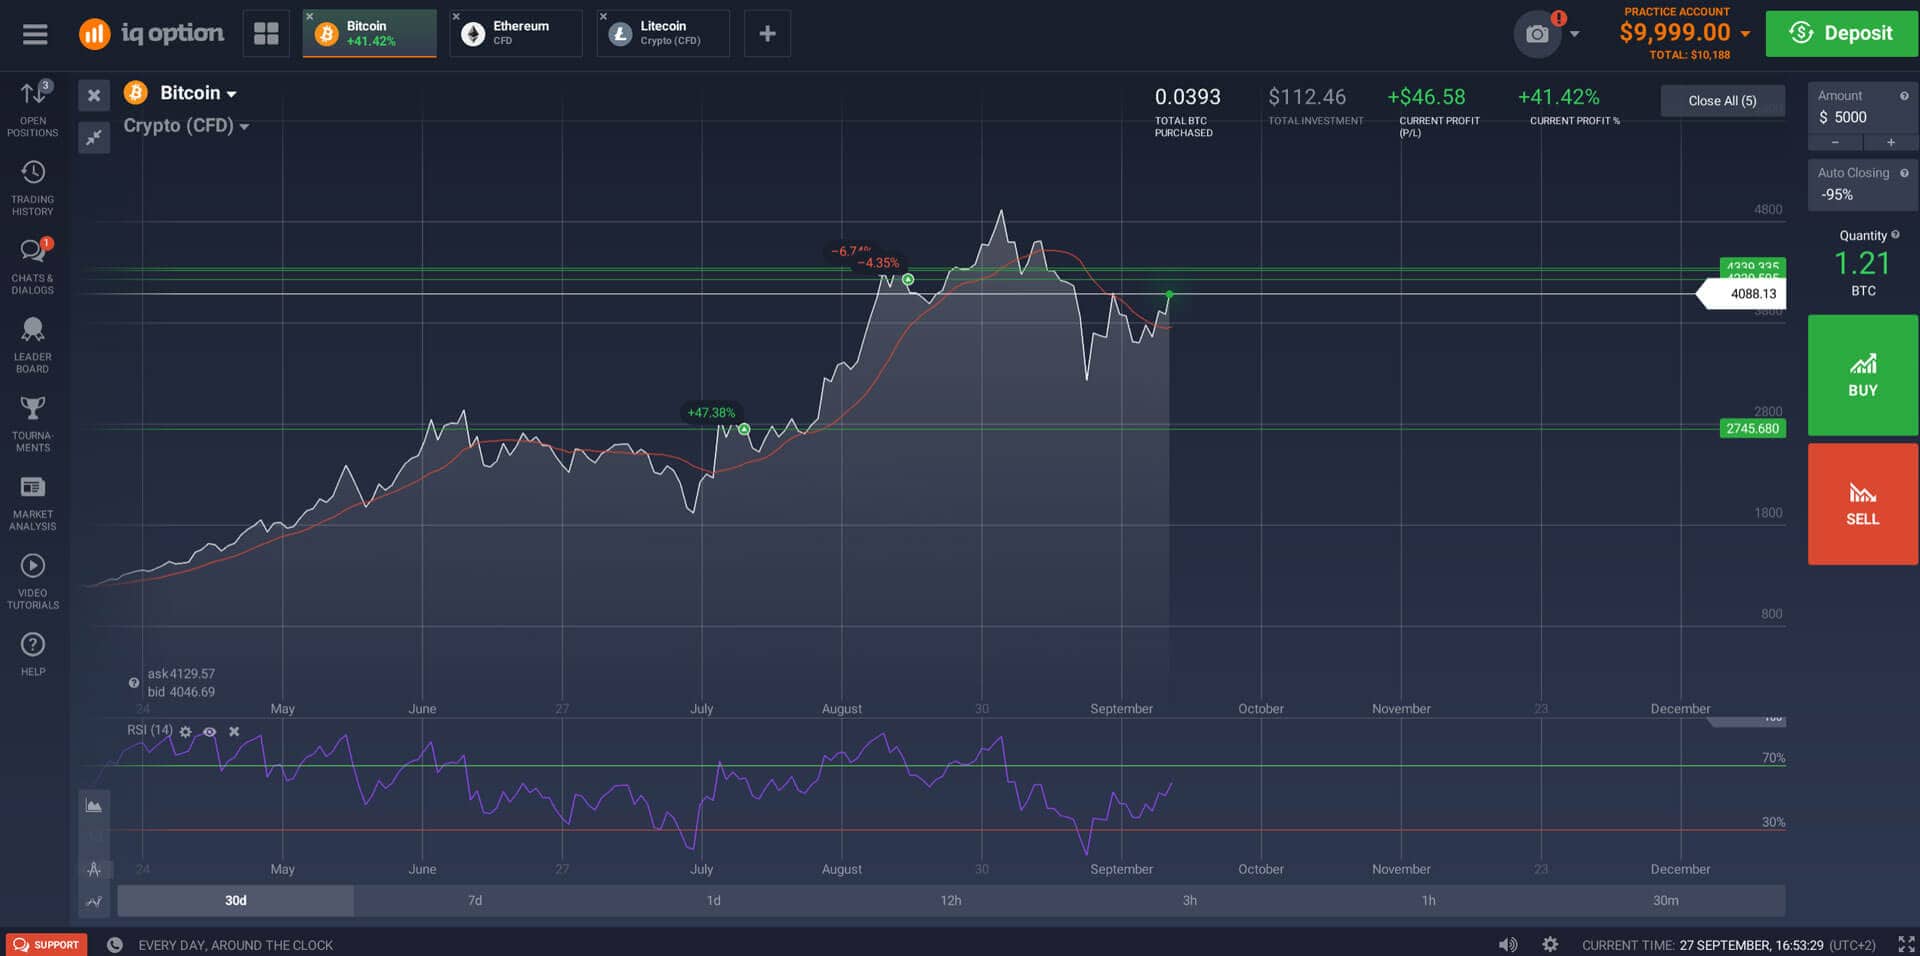Decrease amount with minus button
This screenshot has height=956, width=1920.
(1835, 143)
